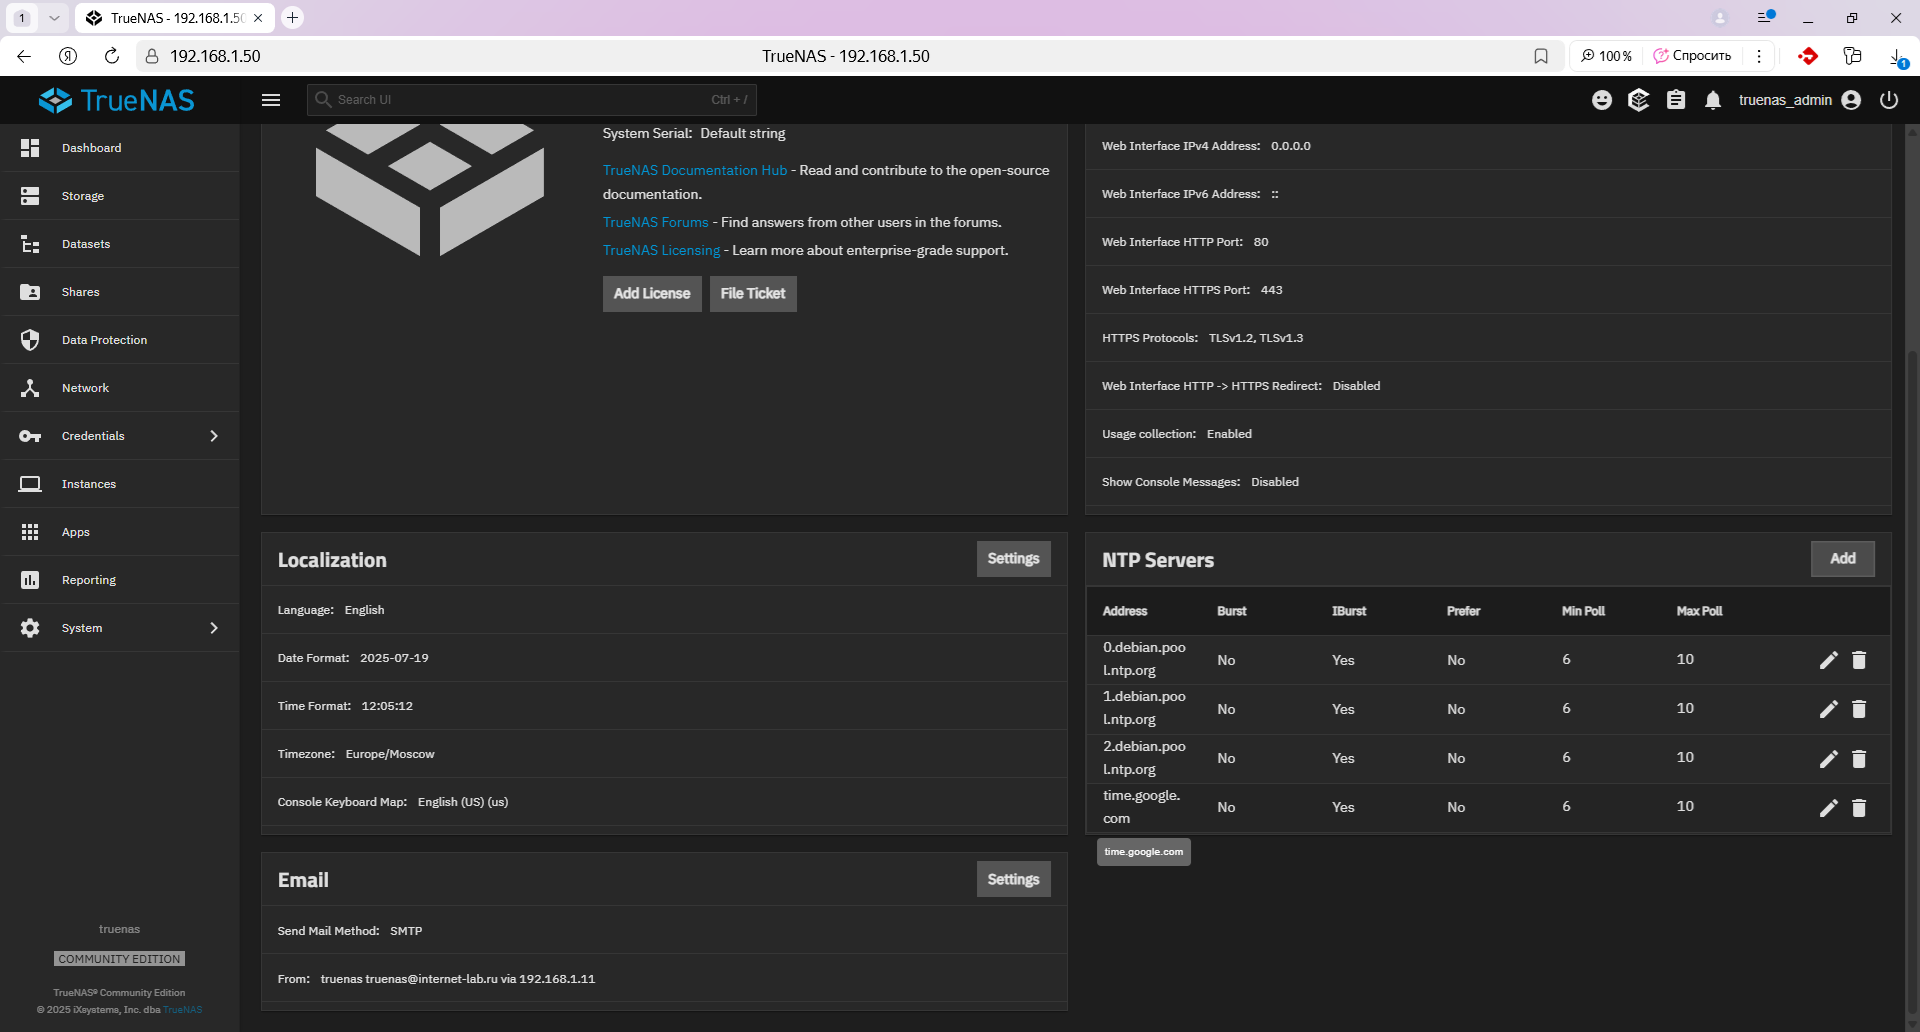Click the TrueNAS status icon in top bar
1920x1032 pixels.
pos(1638,100)
